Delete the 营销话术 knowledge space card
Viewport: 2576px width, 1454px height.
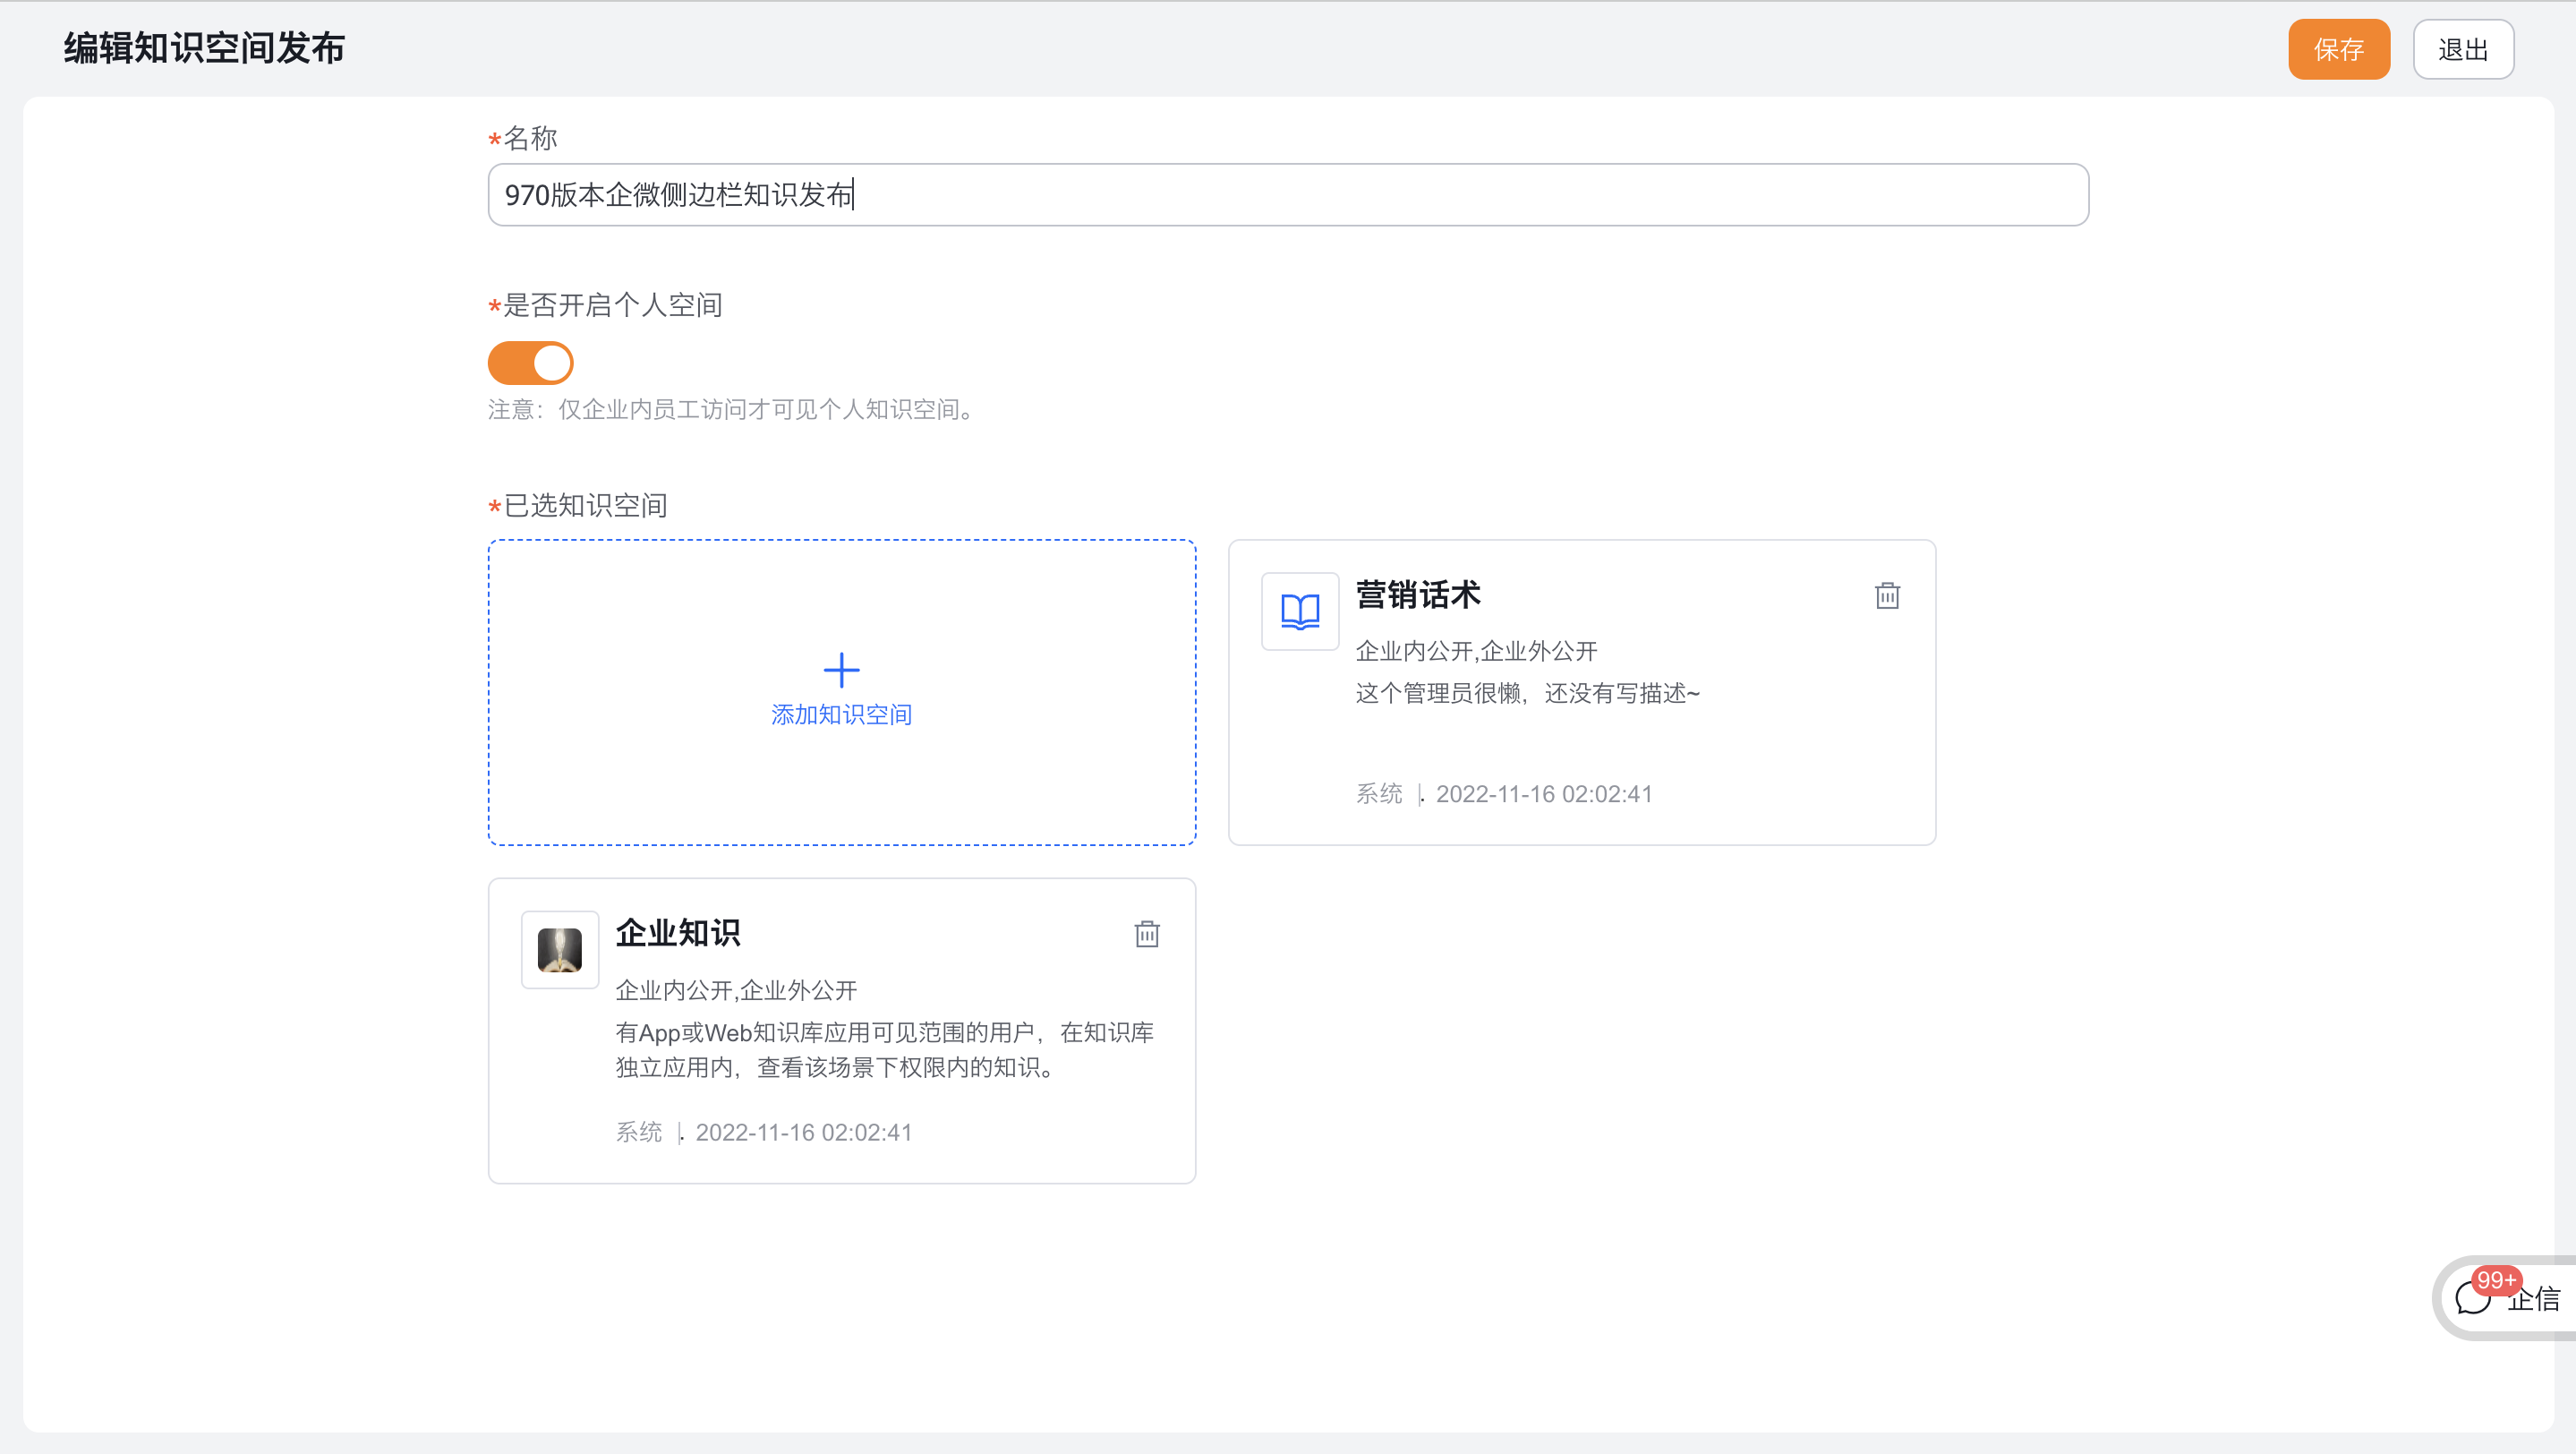point(1887,596)
